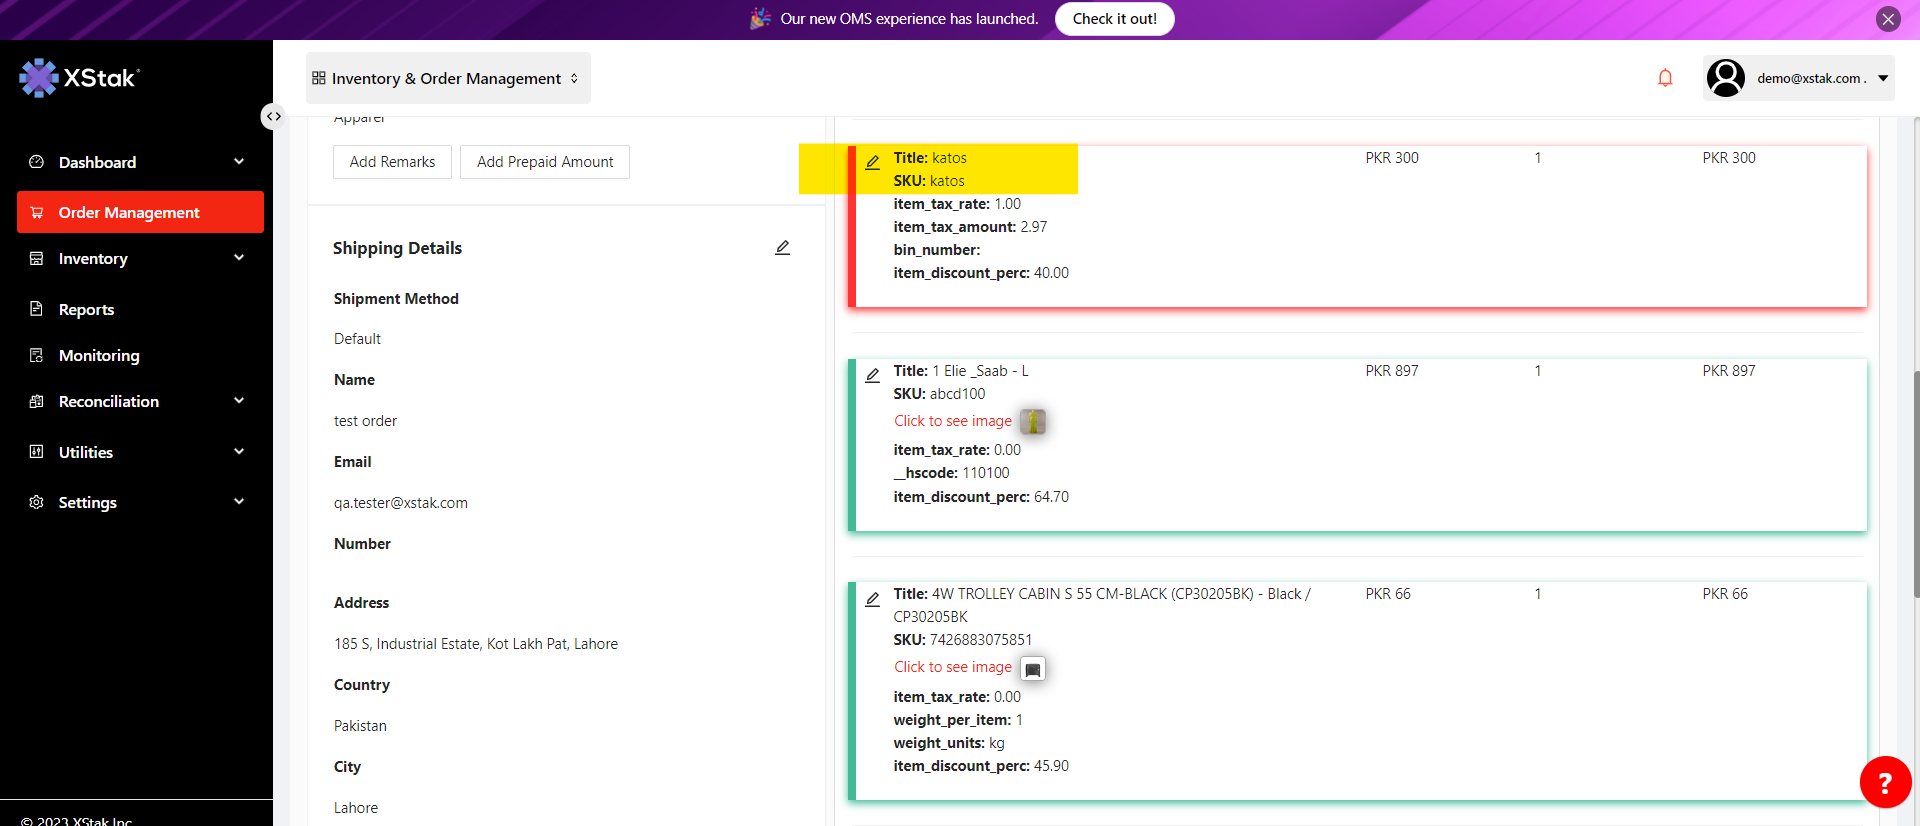Open the red help question mark button
This screenshot has width=1920, height=826.
[1884, 782]
